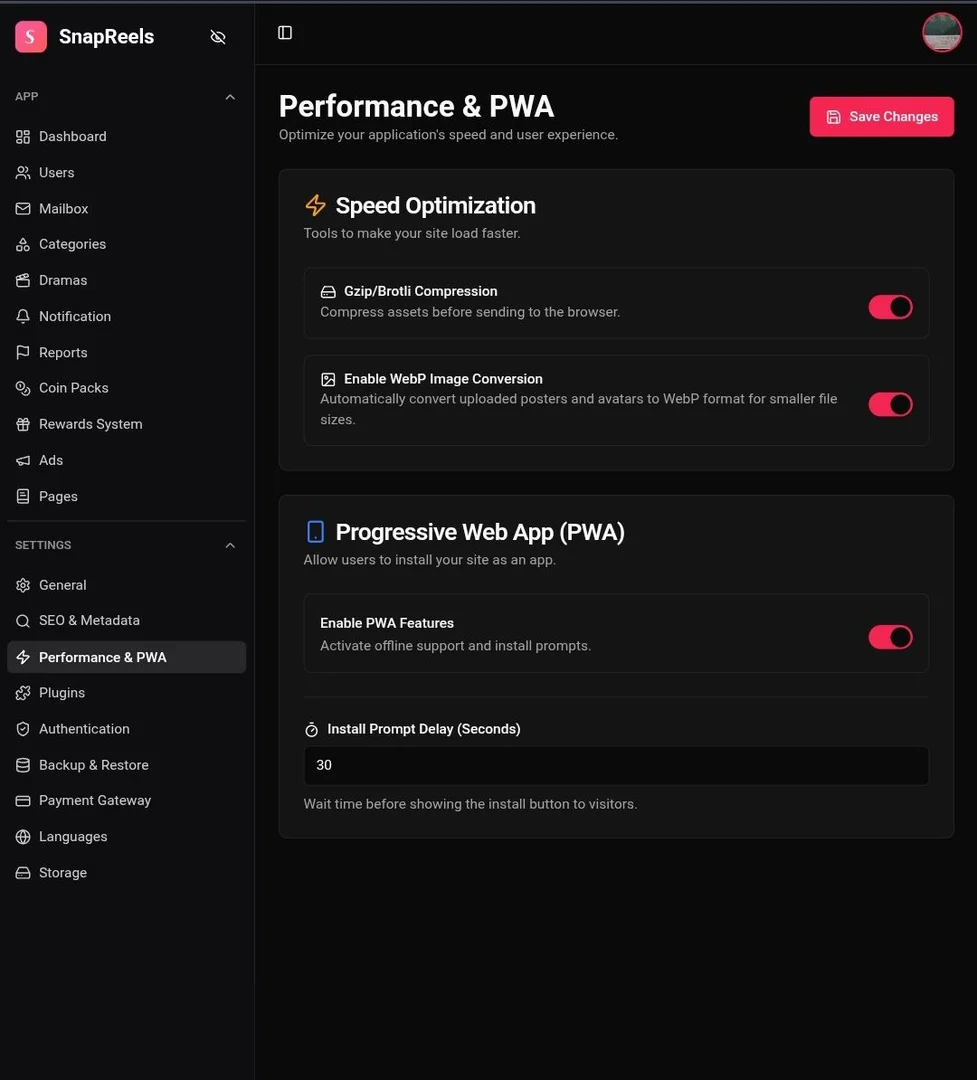Open Mailbox via its envelope icon
This screenshot has height=1080, width=977.
(x=23, y=208)
